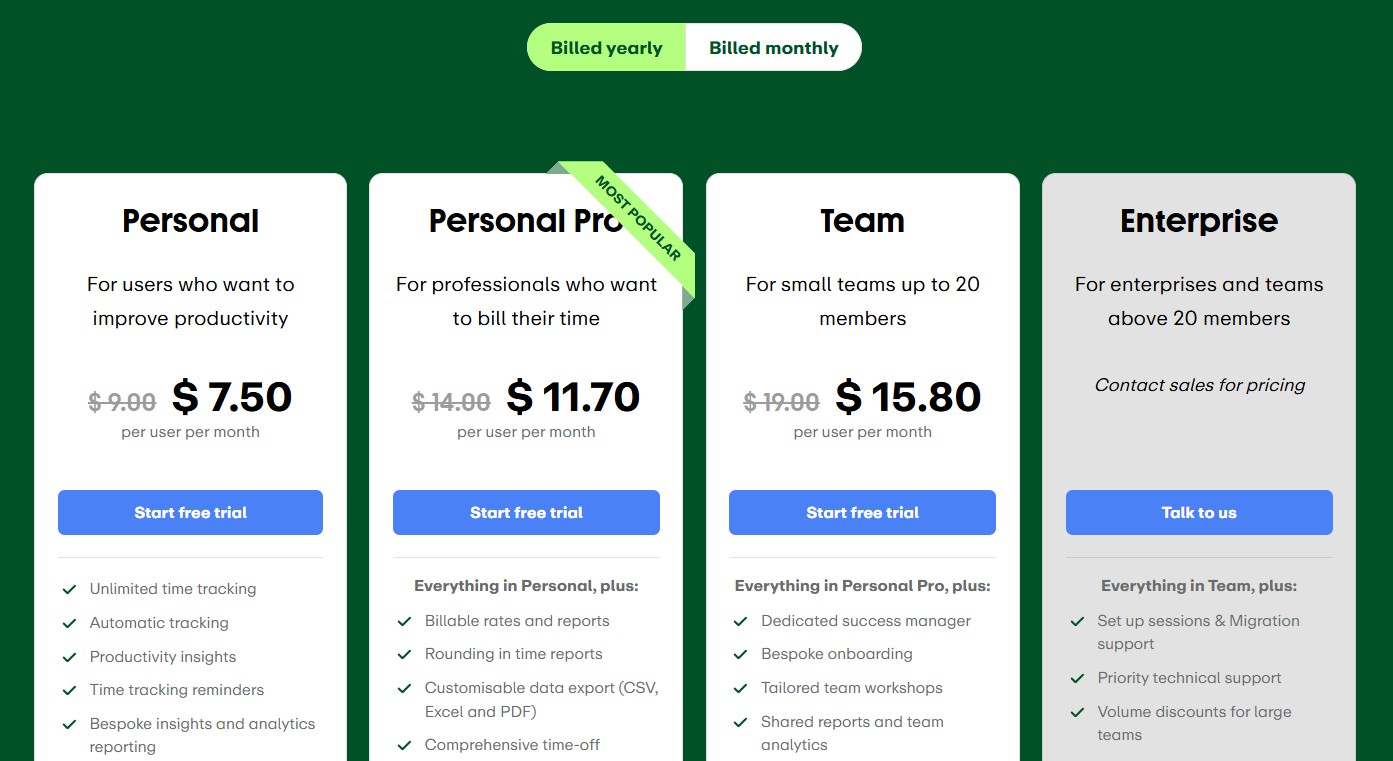Click checkmark beside Billable rates and reports

point(405,621)
